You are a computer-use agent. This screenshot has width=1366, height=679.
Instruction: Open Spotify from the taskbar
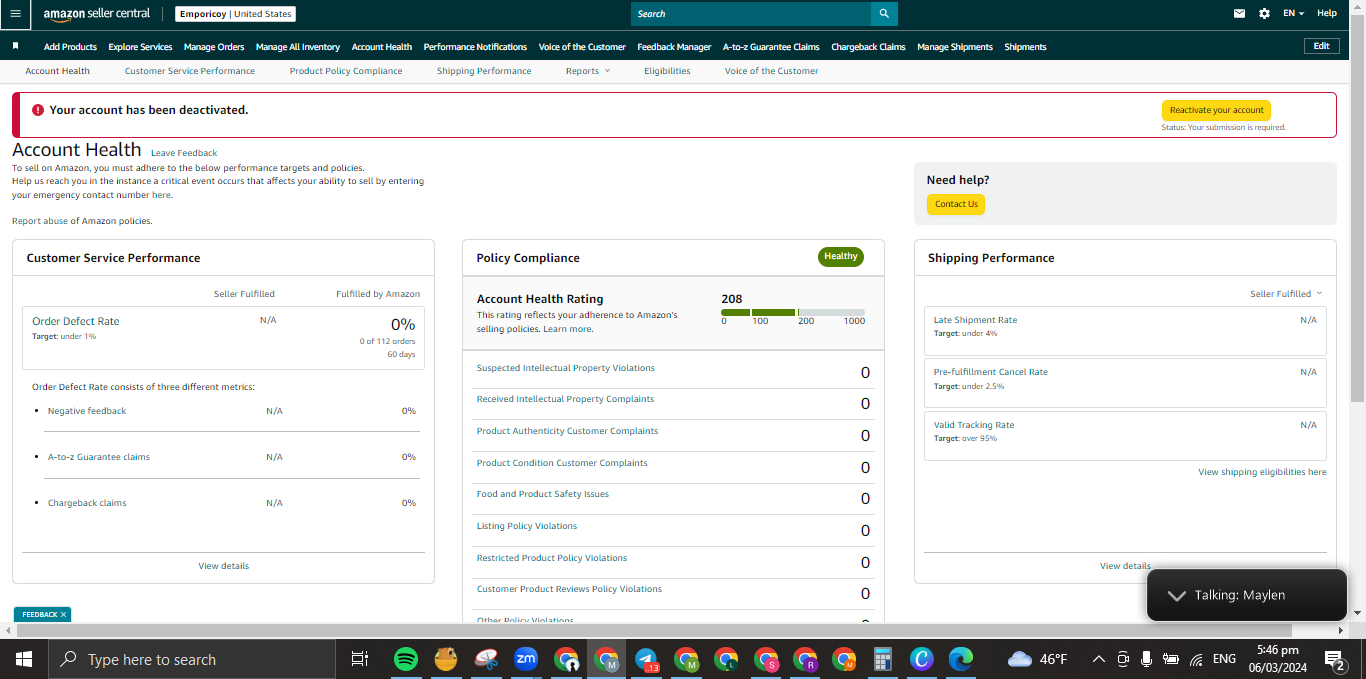point(406,659)
